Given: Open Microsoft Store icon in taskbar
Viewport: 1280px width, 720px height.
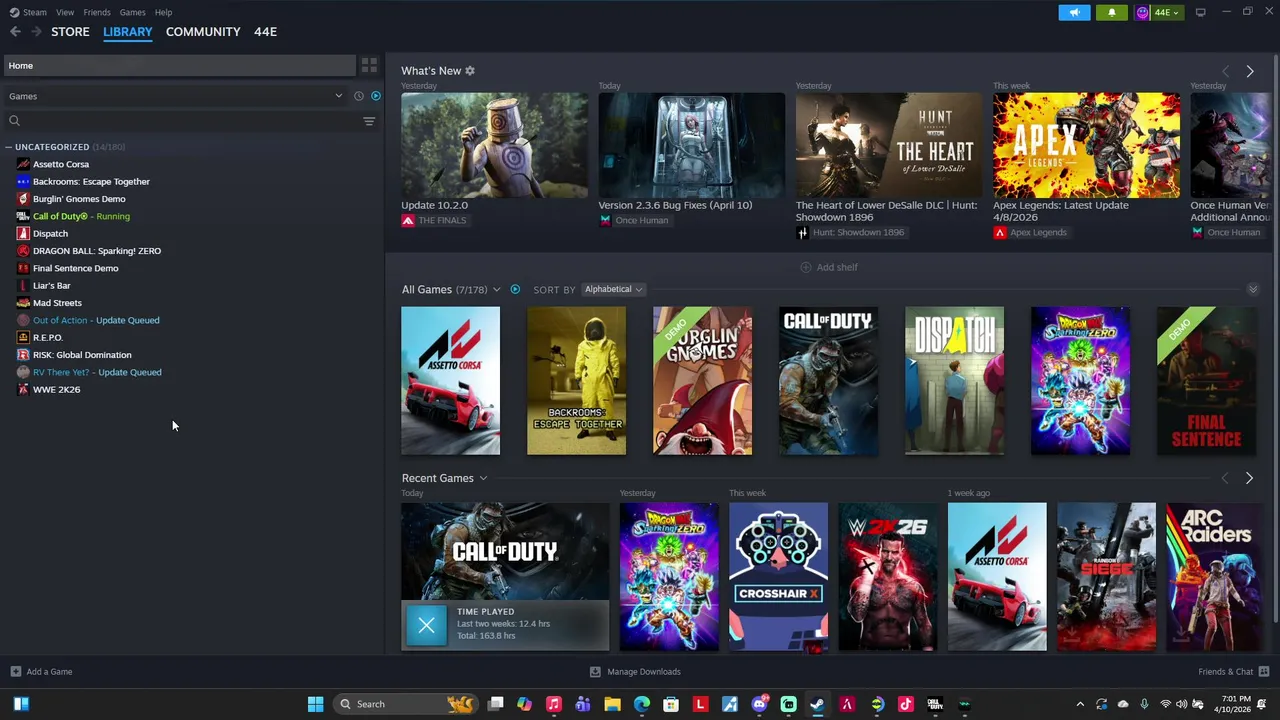Looking at the screenshot, I should [671, 704].
